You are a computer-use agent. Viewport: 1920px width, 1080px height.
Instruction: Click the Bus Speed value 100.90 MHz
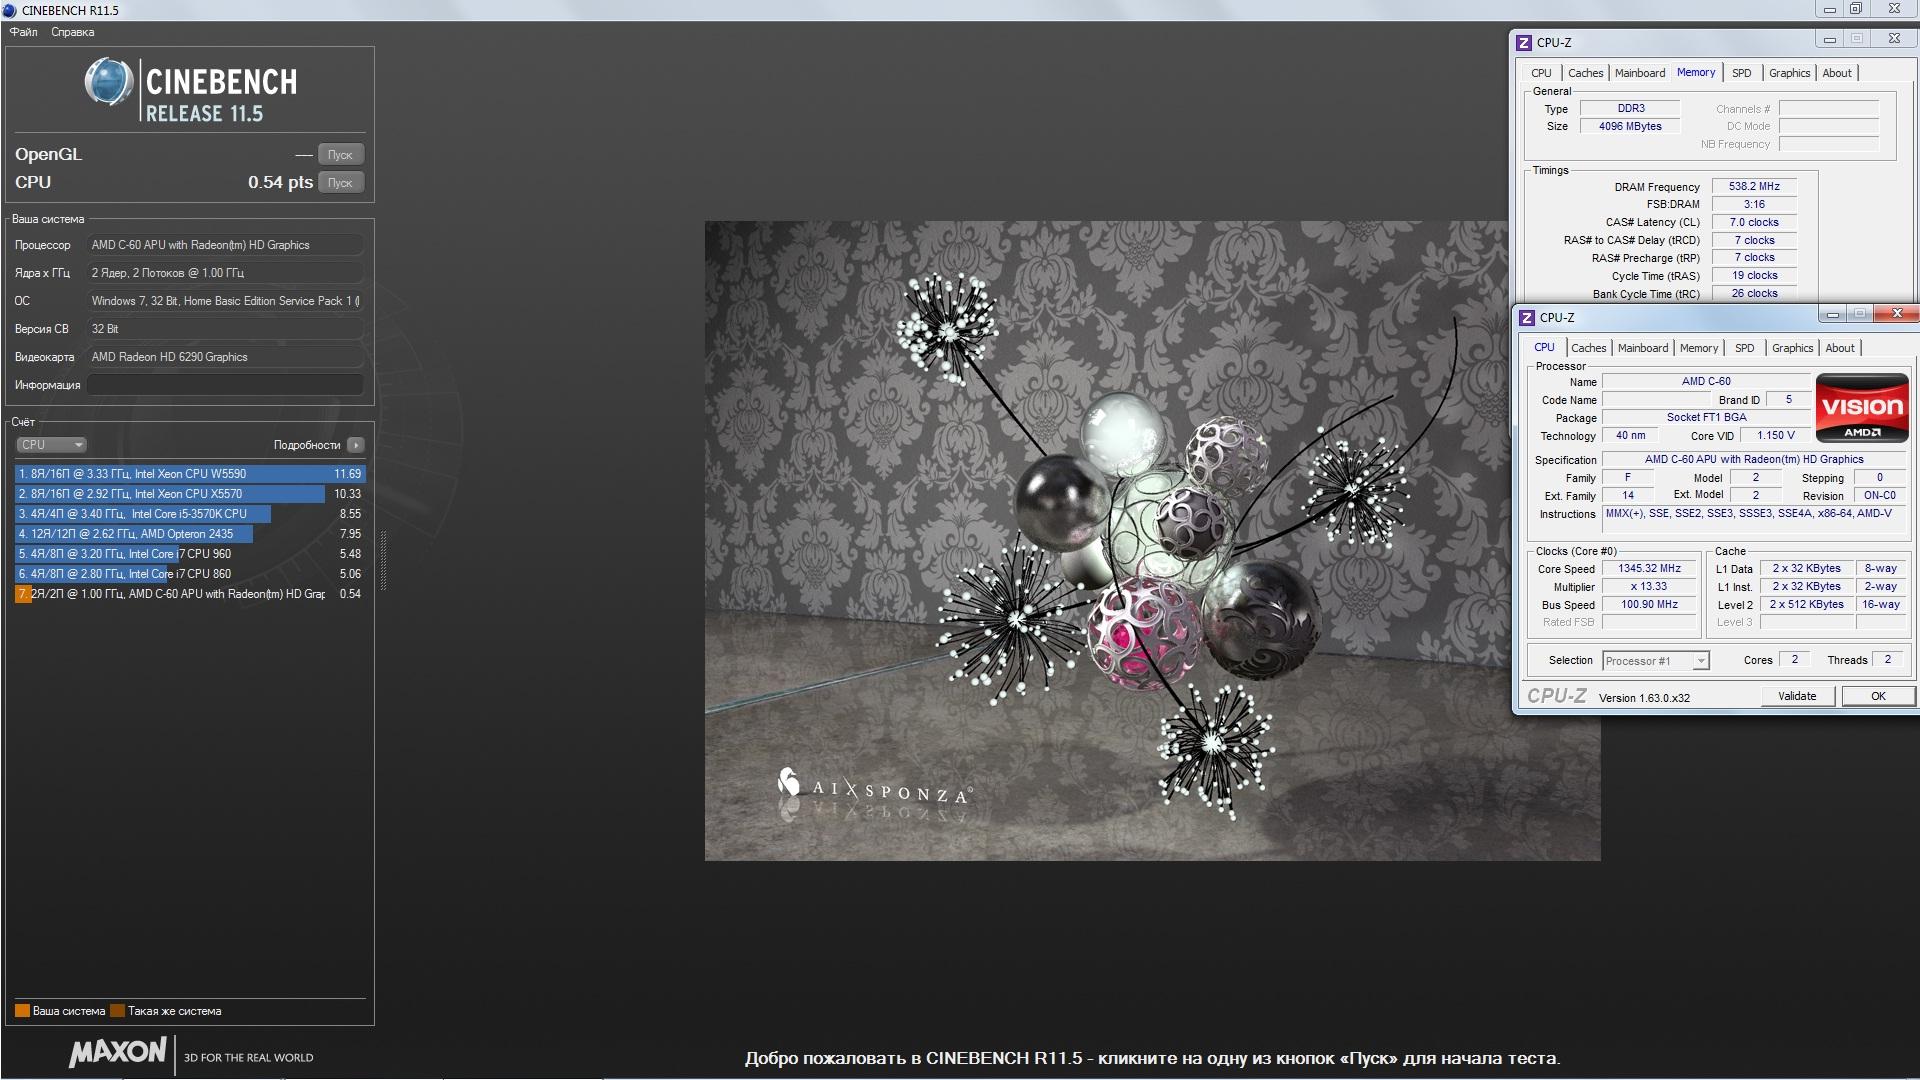(x=1650, y=605)
